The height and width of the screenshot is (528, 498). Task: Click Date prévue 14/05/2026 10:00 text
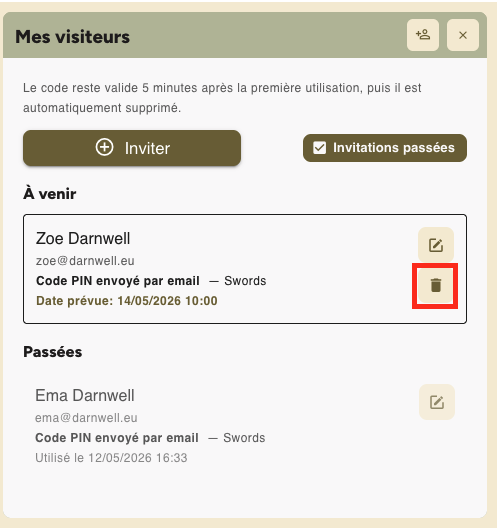coord(127,301)
